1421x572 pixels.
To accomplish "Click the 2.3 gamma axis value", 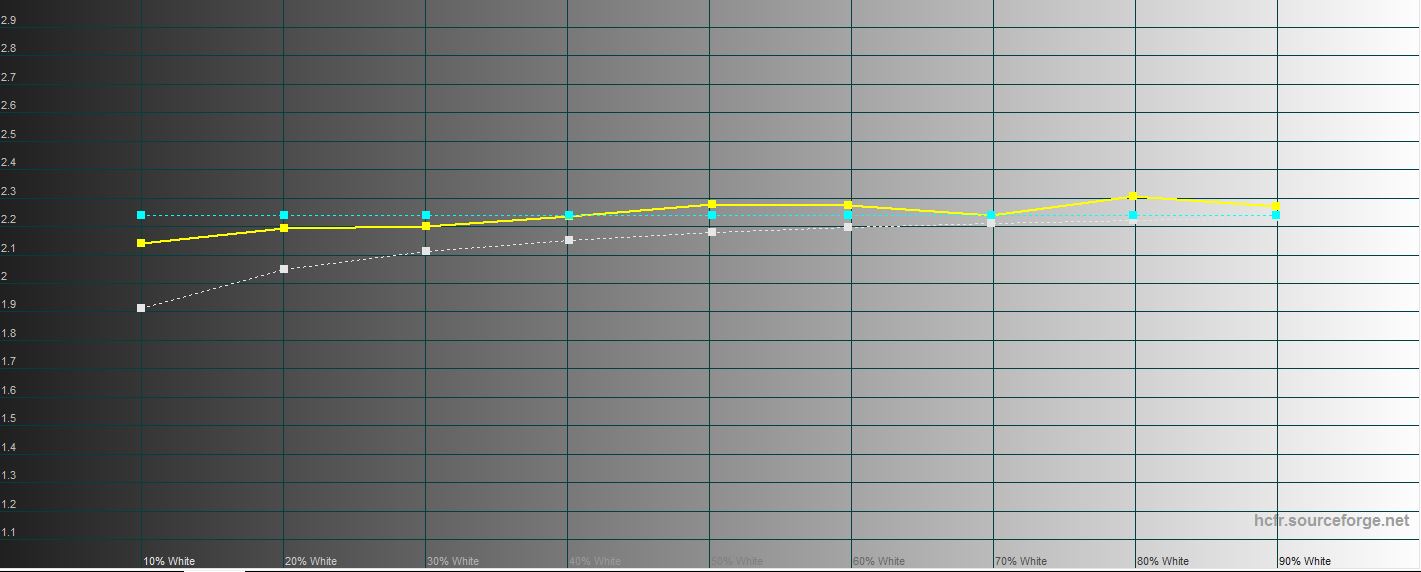I will [8, 191].
